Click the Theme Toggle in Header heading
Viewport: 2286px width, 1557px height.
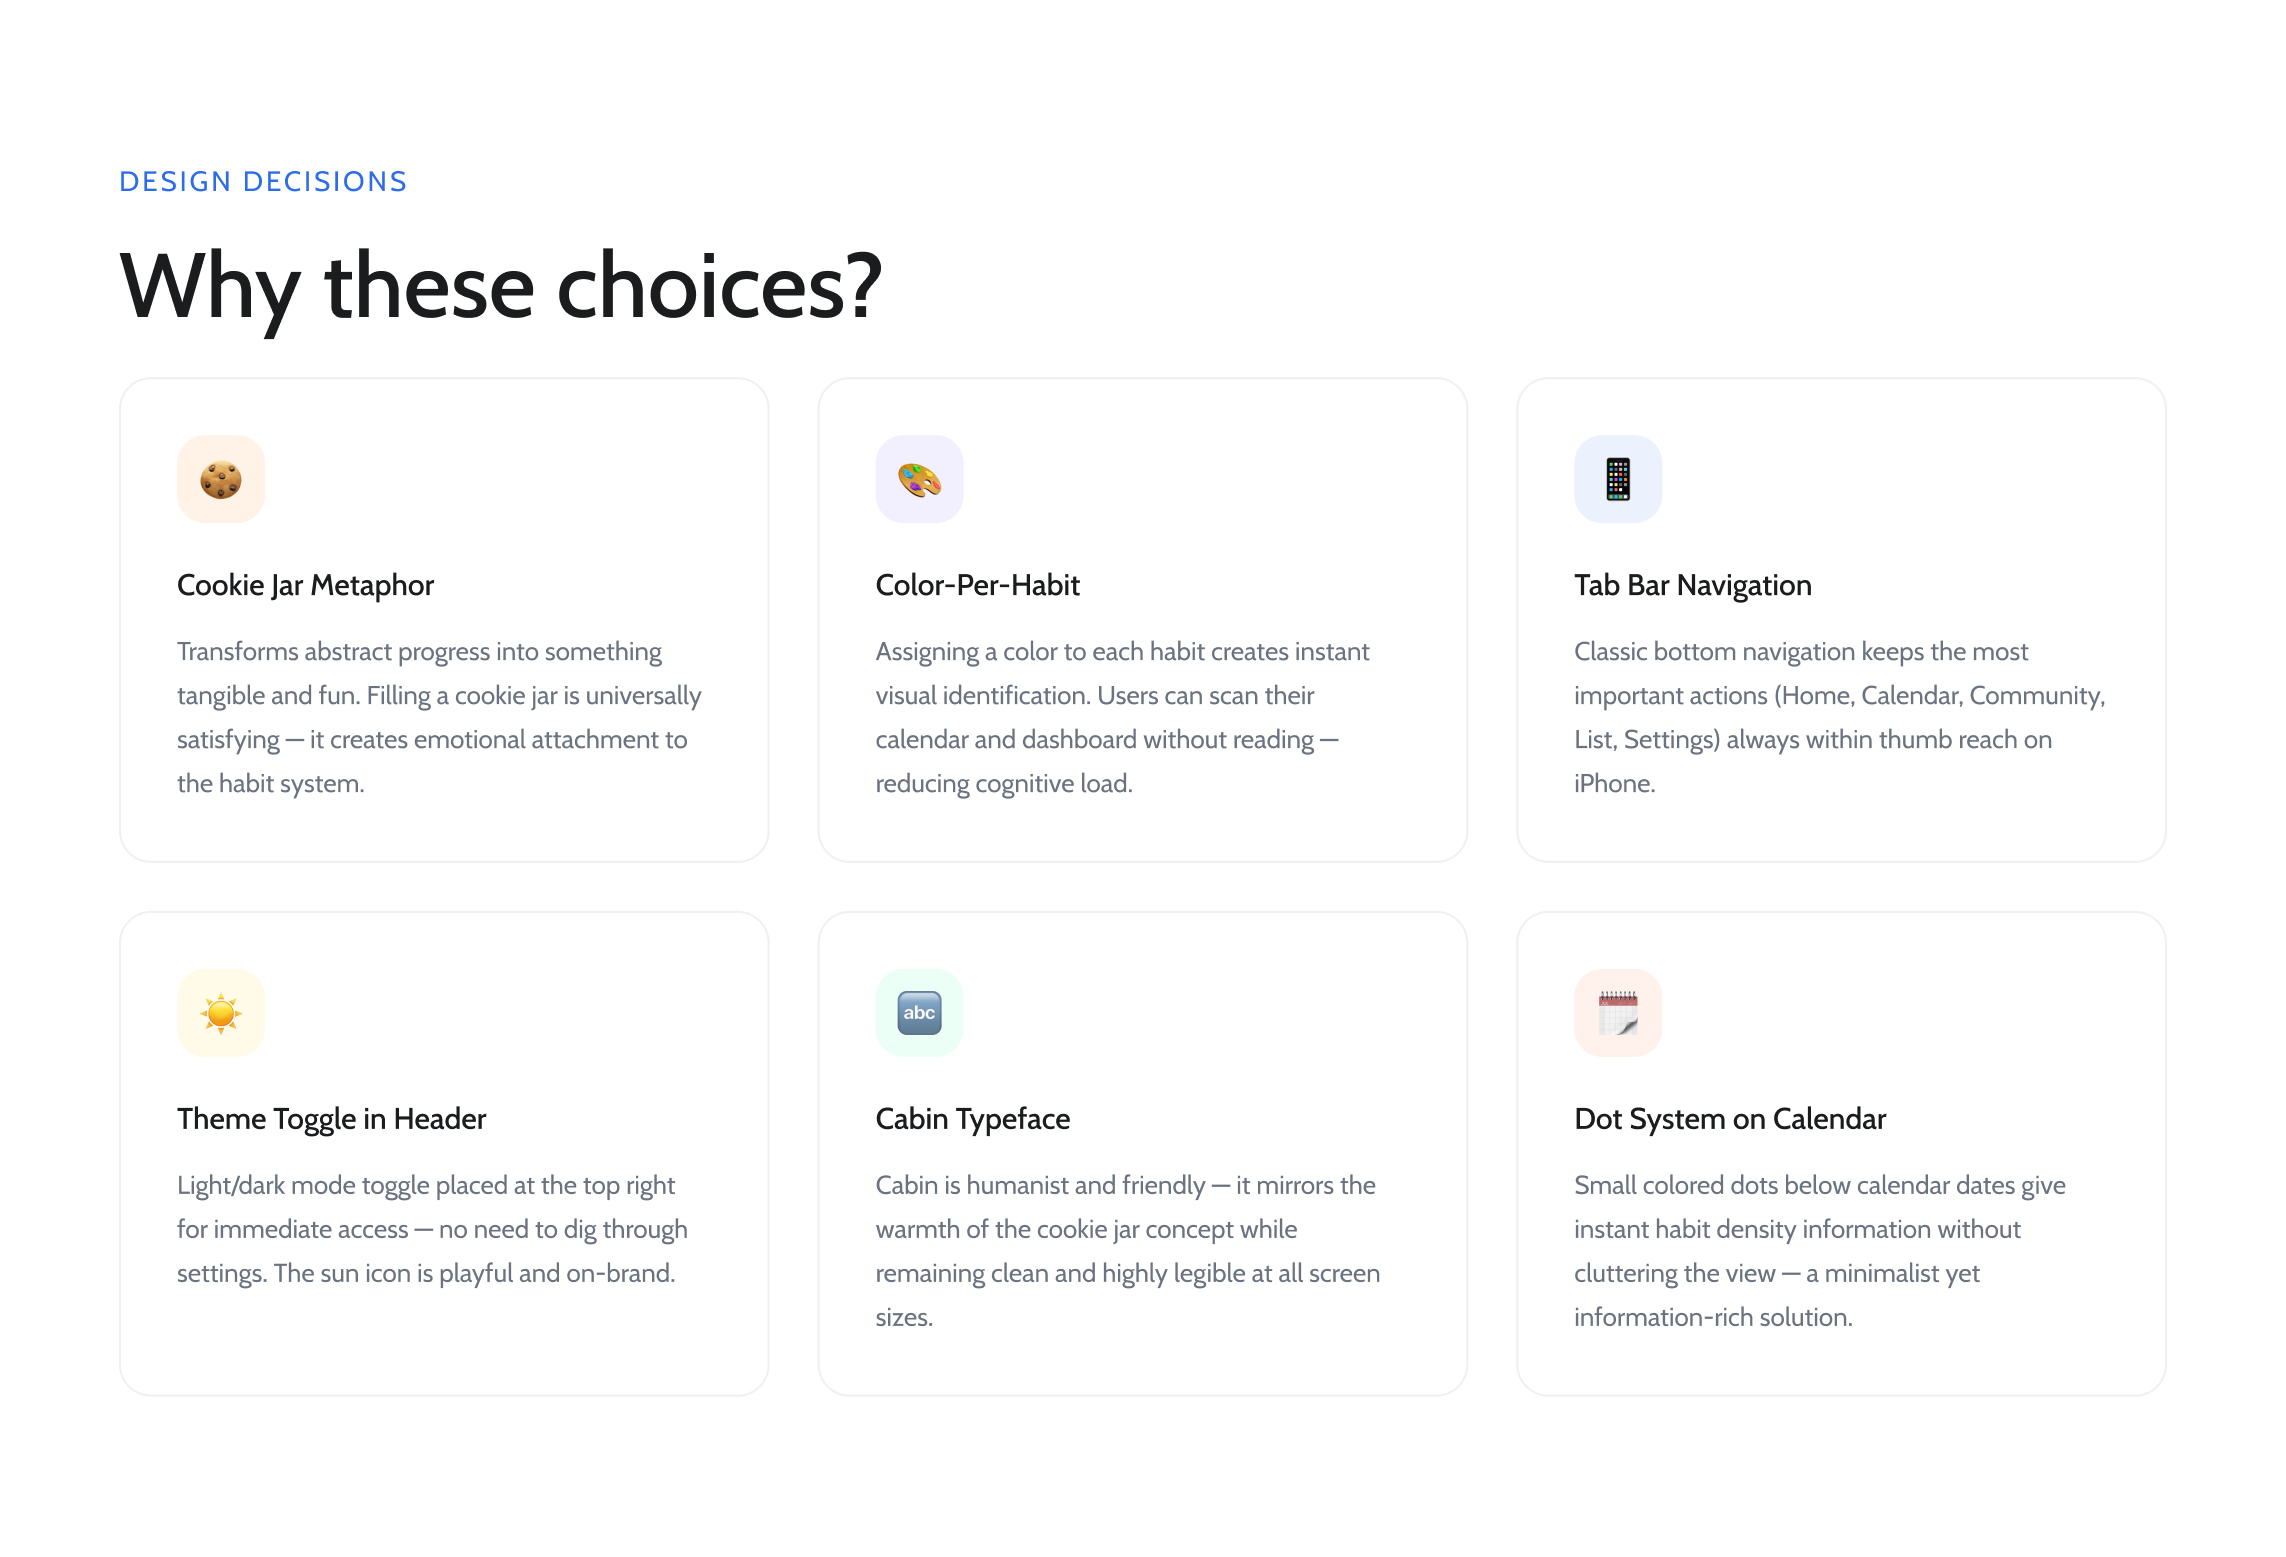[x=331, y=1119]
